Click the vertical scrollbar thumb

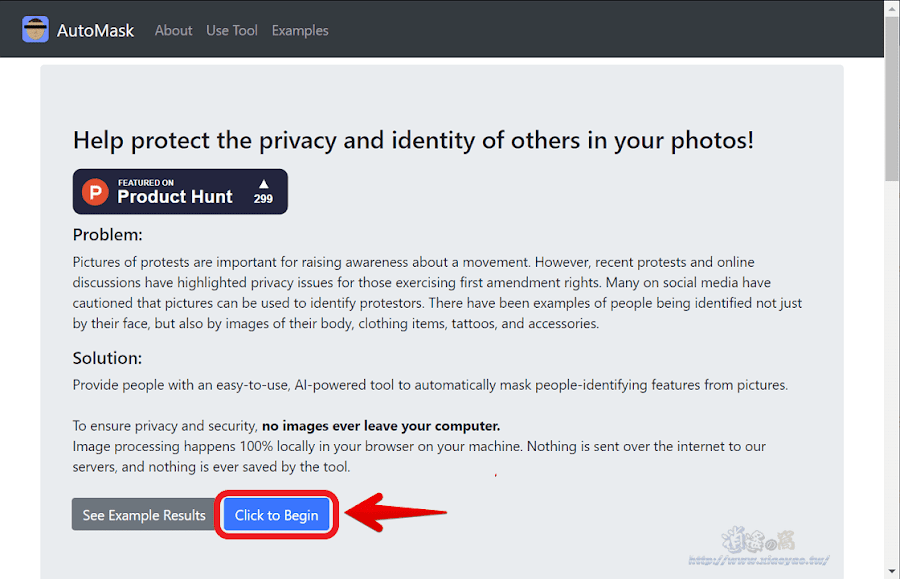coord(892,98)
